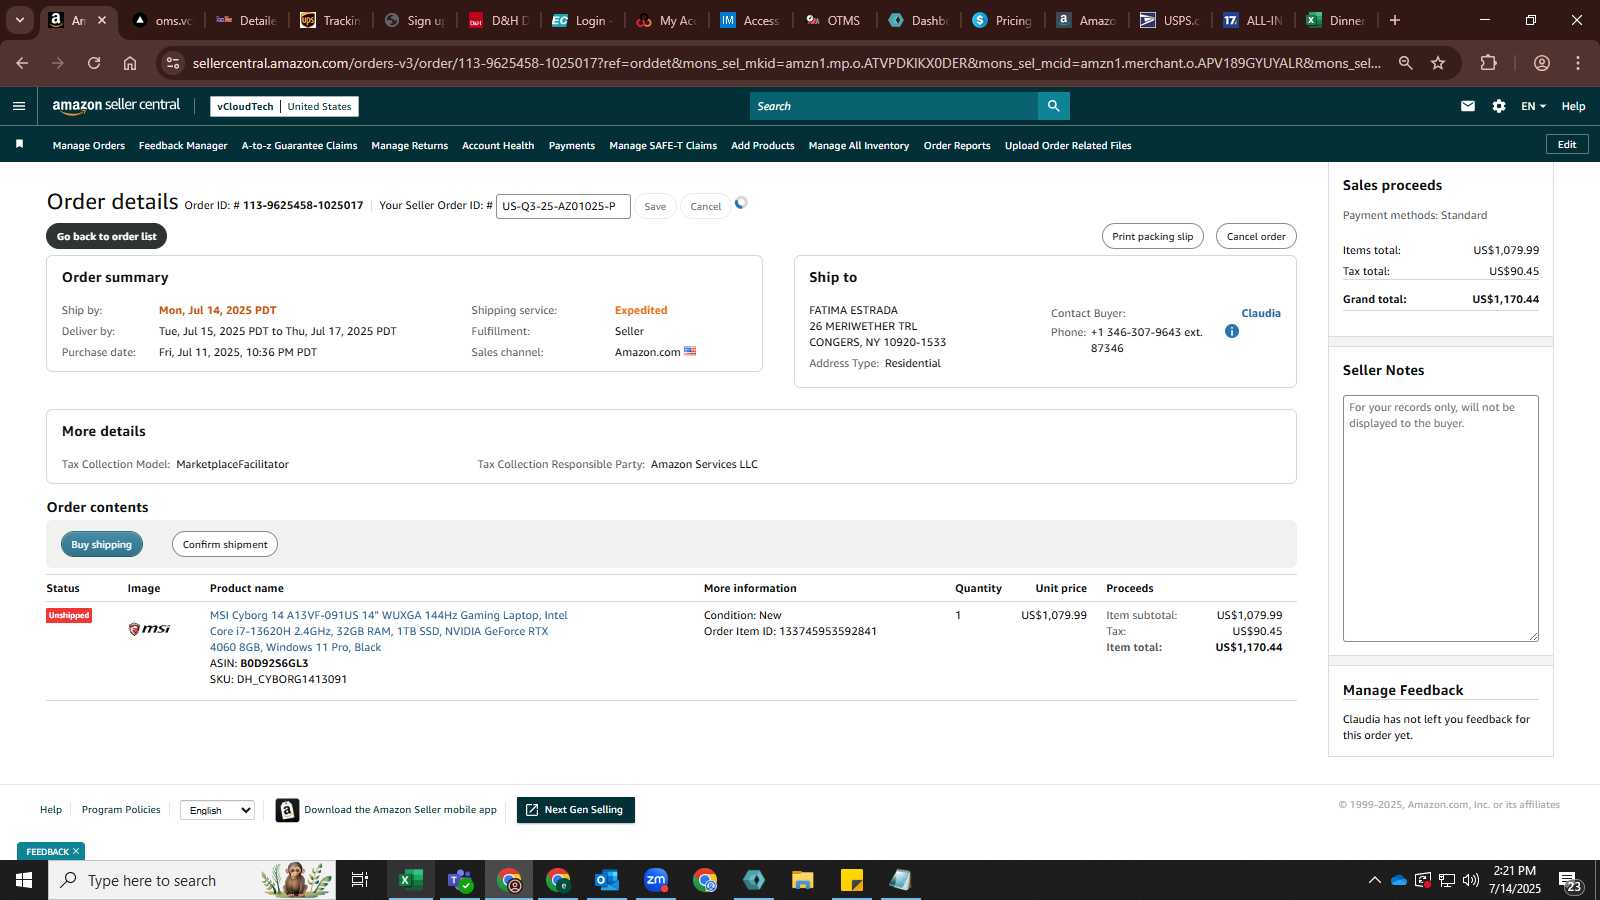1600x900 pixels.
Task: Click the search magnifier button
Action: 1053,106
